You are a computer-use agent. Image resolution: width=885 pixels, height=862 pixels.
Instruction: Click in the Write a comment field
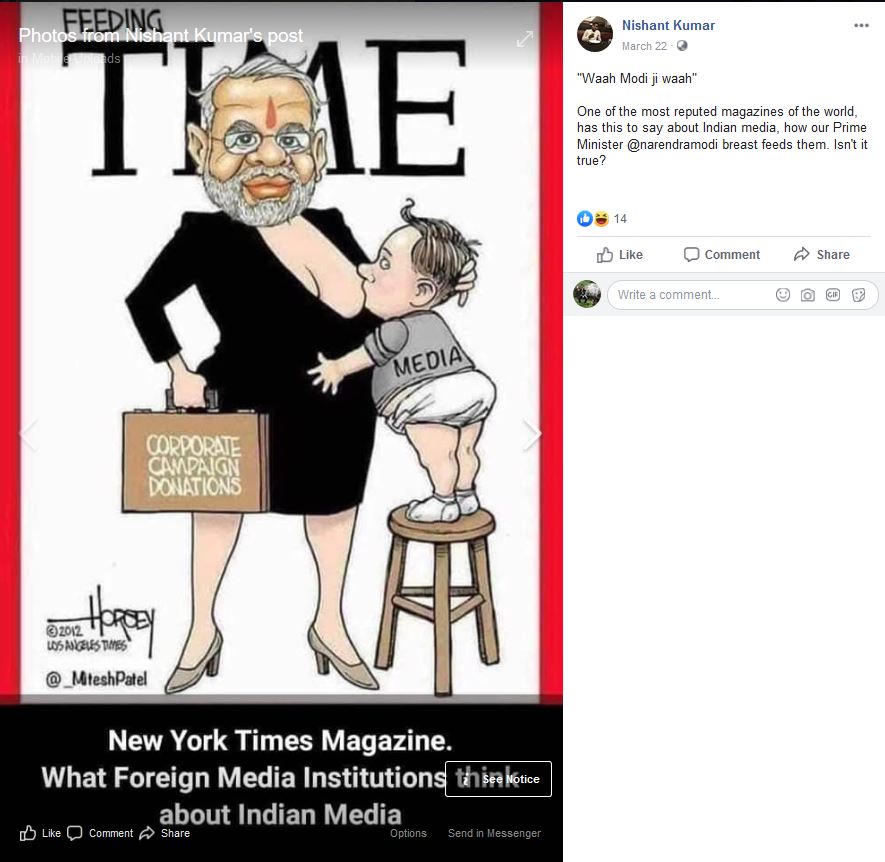pyautogui.click(x=691, y=295)
